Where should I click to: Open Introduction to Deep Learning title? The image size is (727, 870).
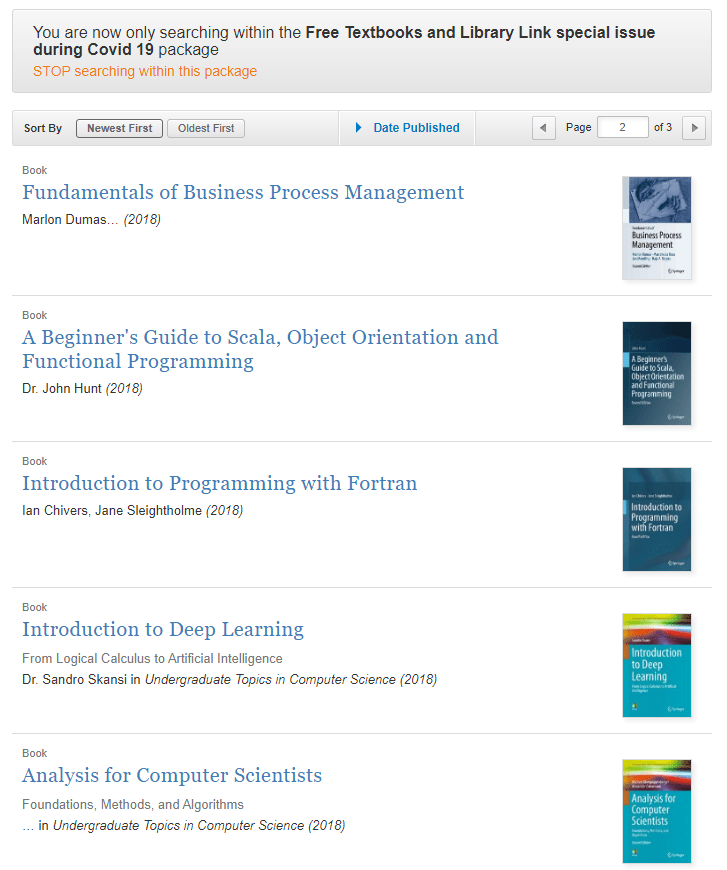[x=163, y=629]
